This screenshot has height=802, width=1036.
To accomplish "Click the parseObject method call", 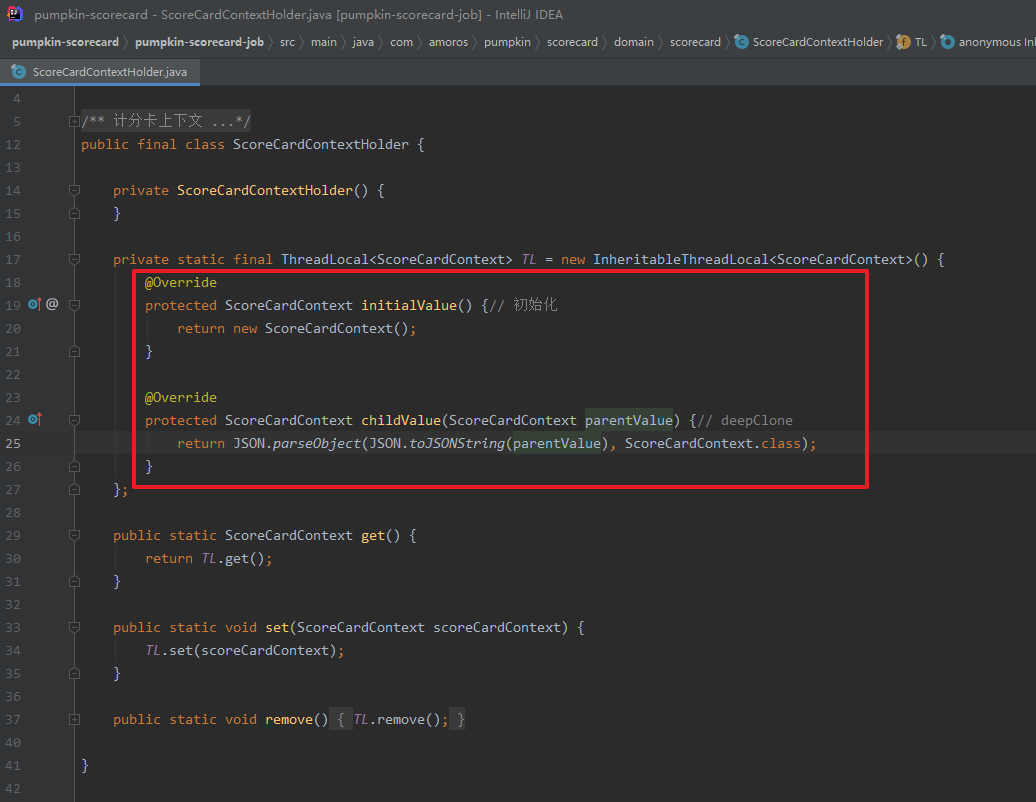I will 317,443.
